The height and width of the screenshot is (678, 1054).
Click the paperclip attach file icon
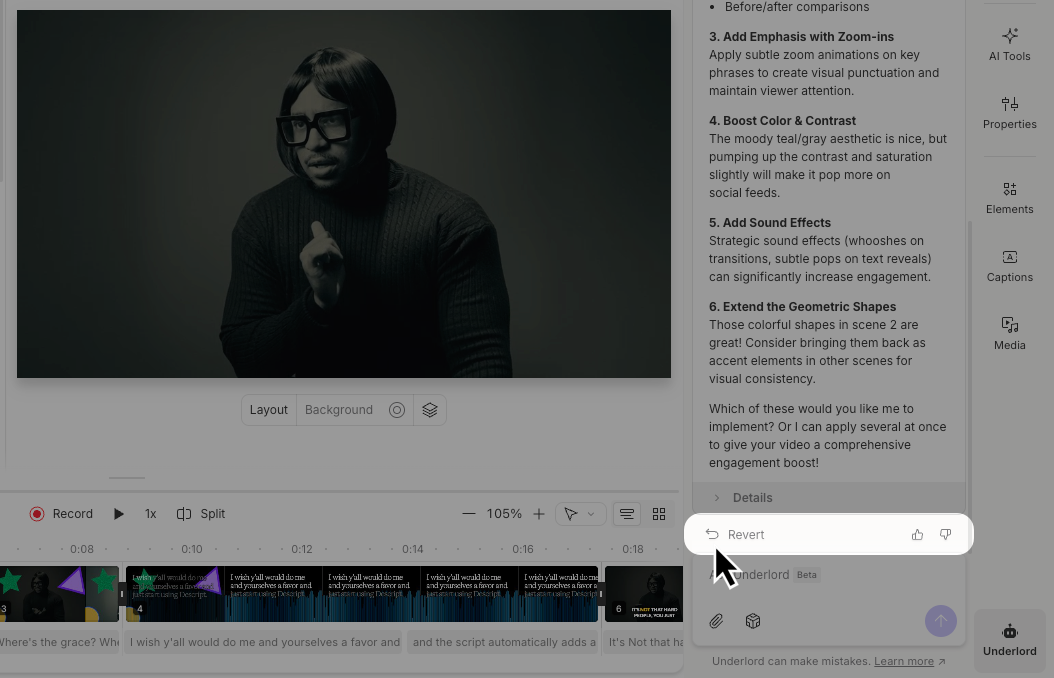point(716,621)
